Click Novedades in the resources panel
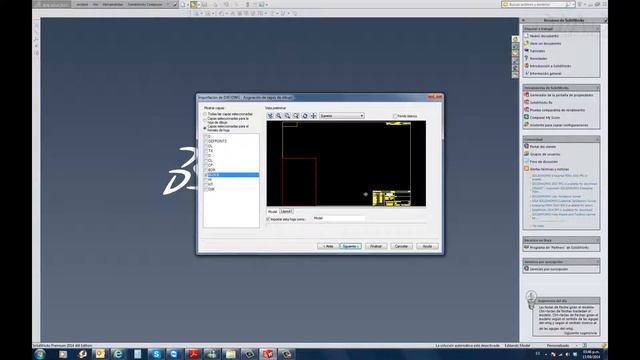The height and width of the screenshot is (360, 640). click(538, 58)
